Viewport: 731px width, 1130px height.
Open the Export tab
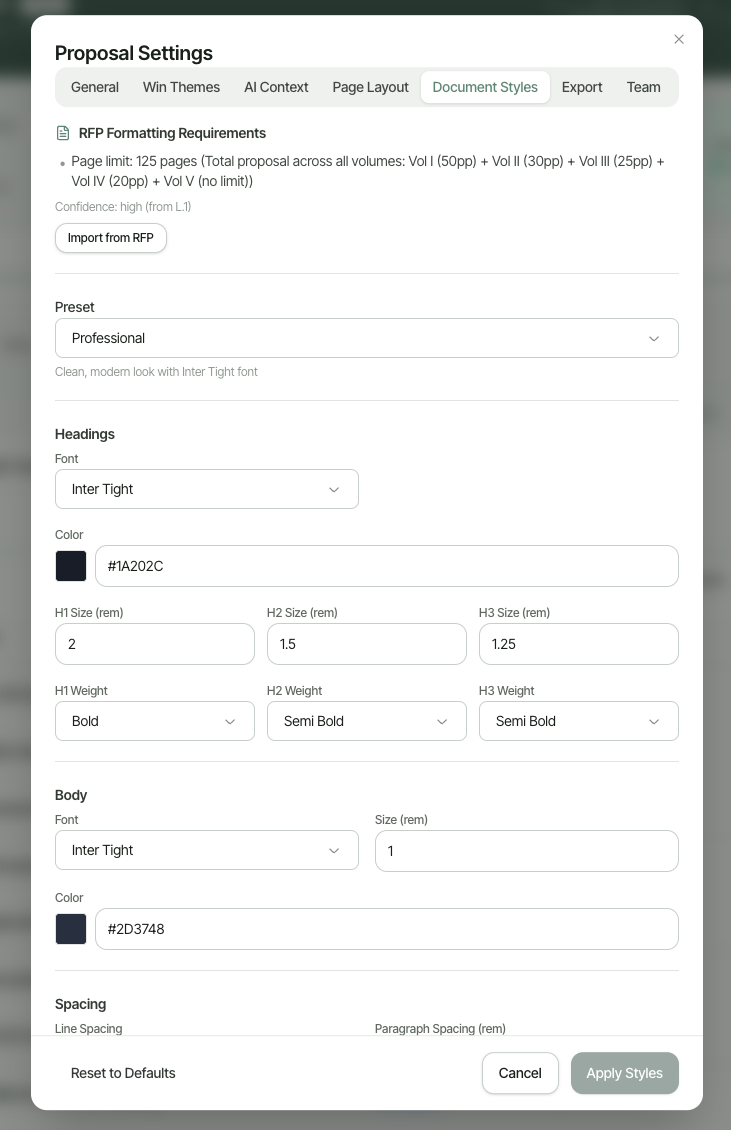pos(582,87)
